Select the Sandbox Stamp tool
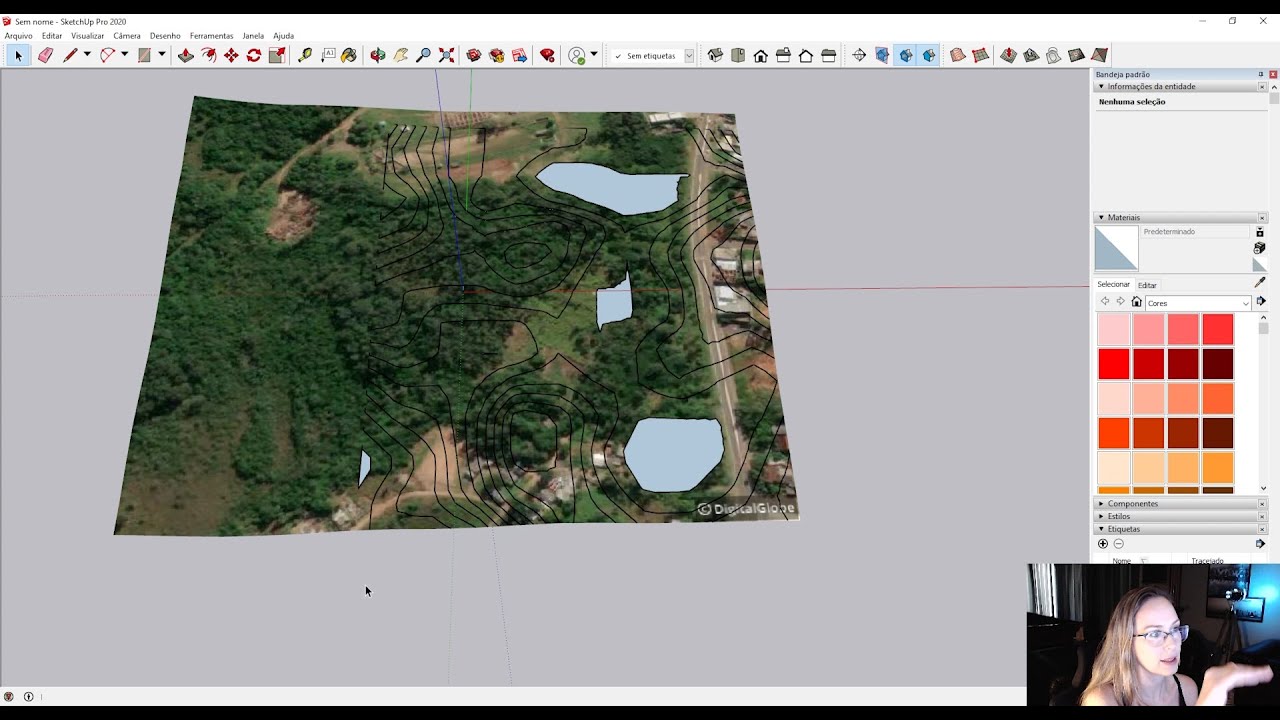The width and height of the screenshot is (1280, 720). click(x=1031, y=56)
